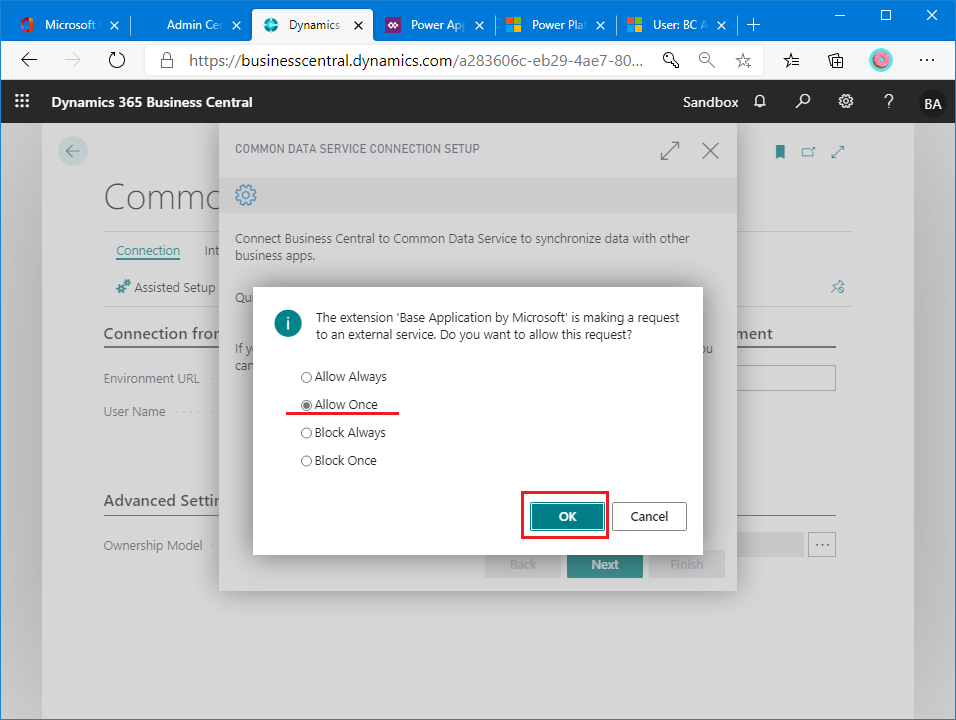This screenshot has height=720, width=956.
Task: Open the browser profile avatar
Action: coord(880,60)
